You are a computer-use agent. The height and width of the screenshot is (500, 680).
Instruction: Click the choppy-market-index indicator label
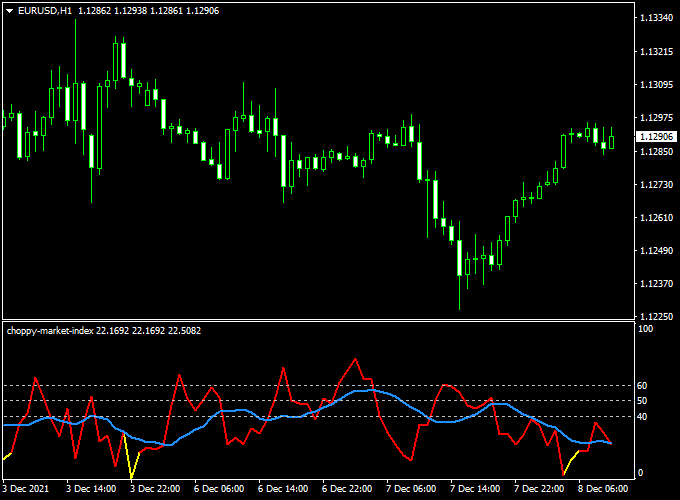[x=50, y=331]
